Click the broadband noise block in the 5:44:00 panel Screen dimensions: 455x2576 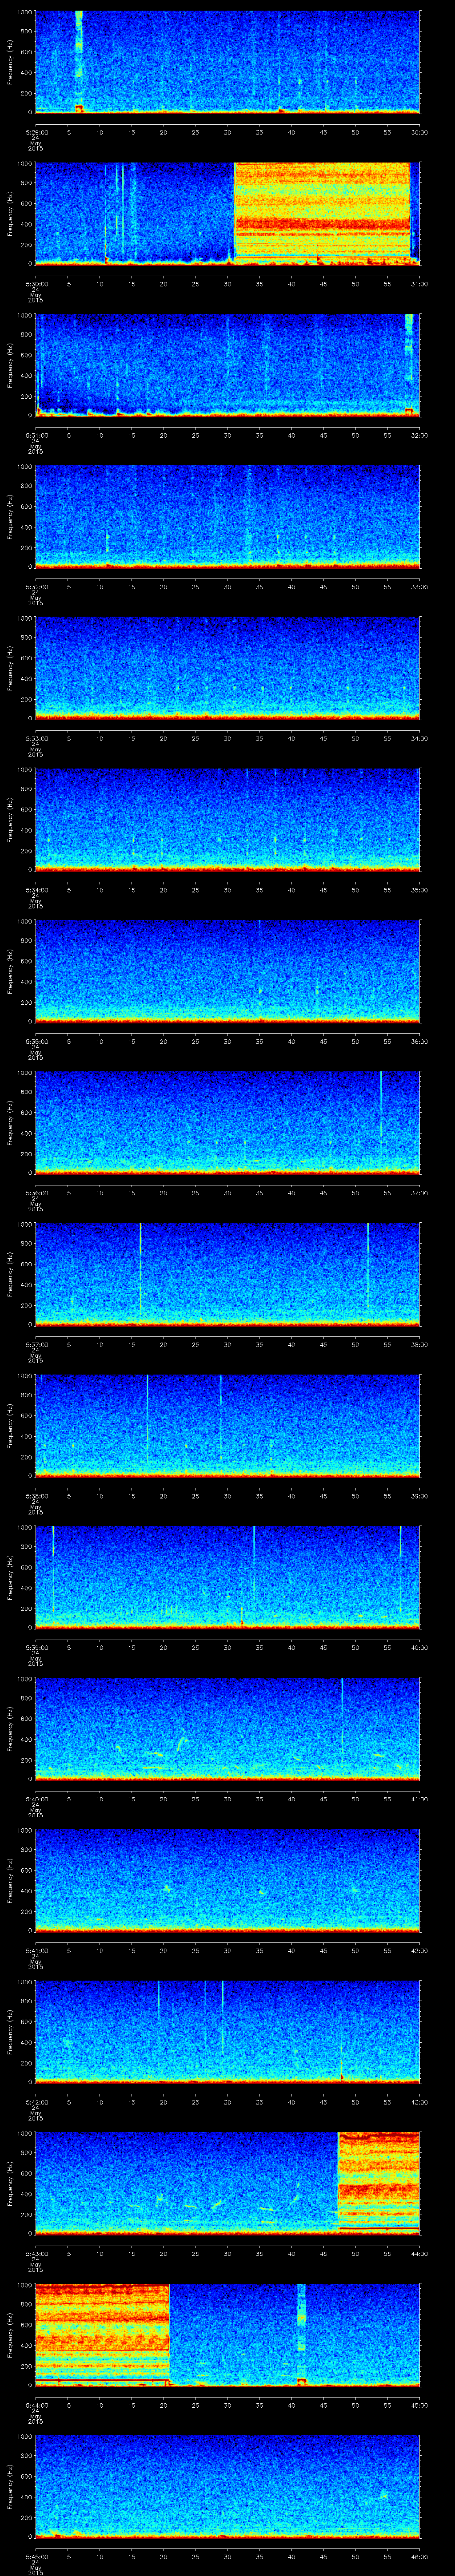point(102,2335)
